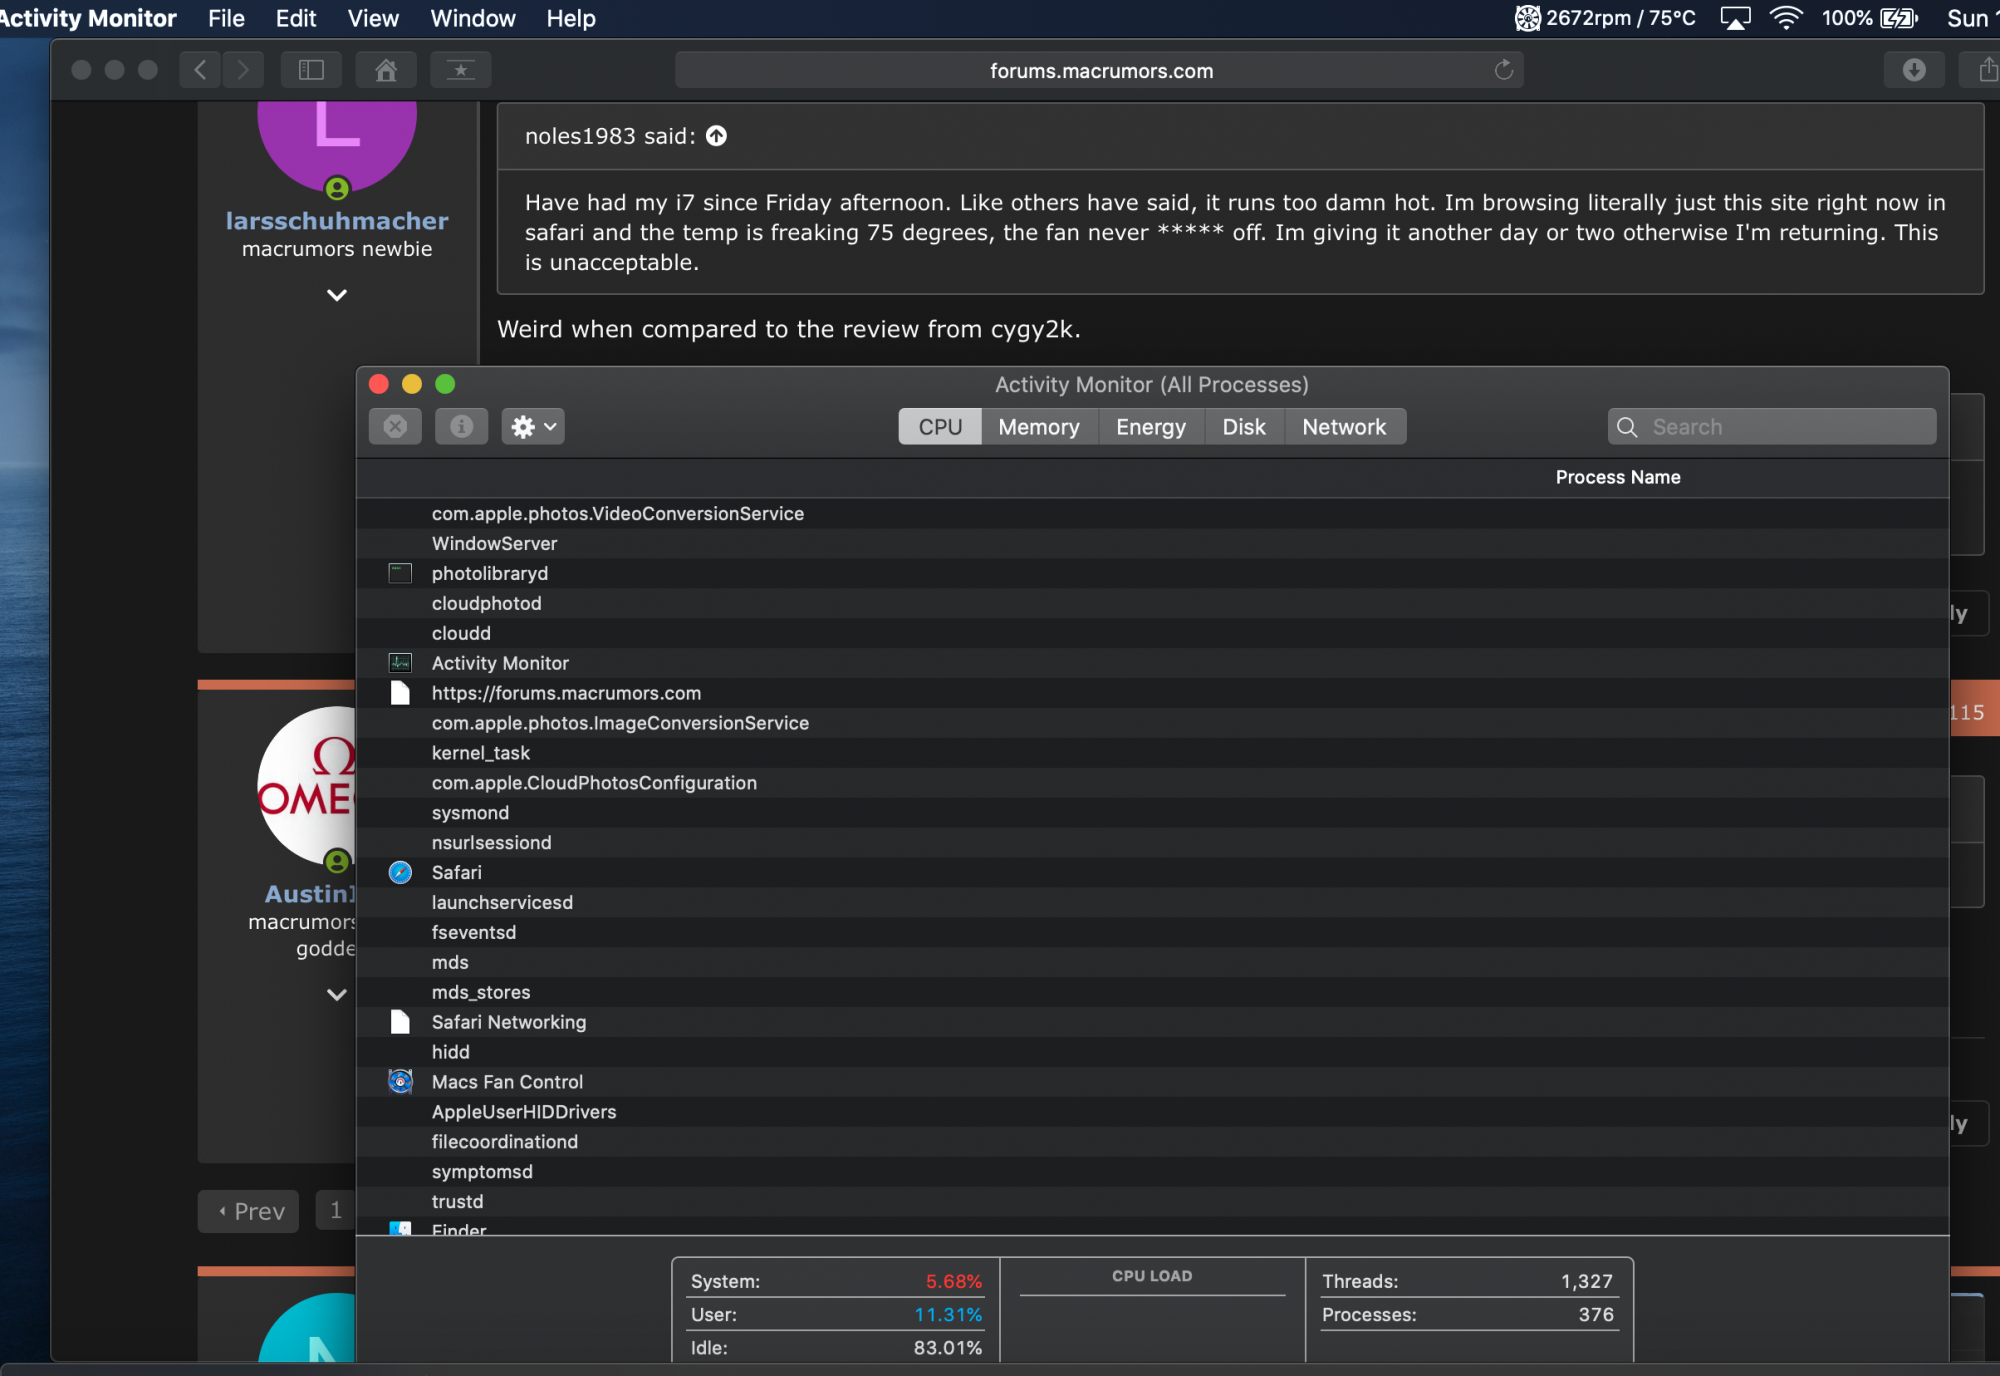Open the Help menu
This screenshot has width=2000, height=1376.
571,18
